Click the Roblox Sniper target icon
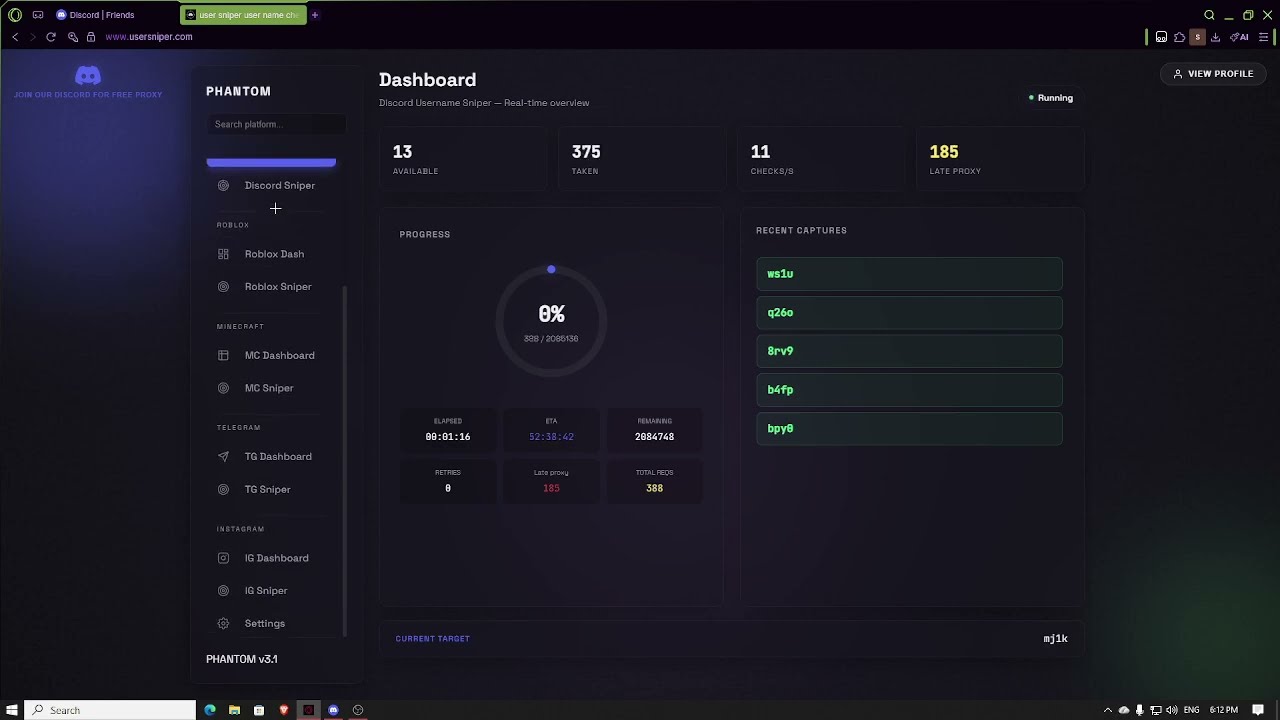 click(223, 287)
